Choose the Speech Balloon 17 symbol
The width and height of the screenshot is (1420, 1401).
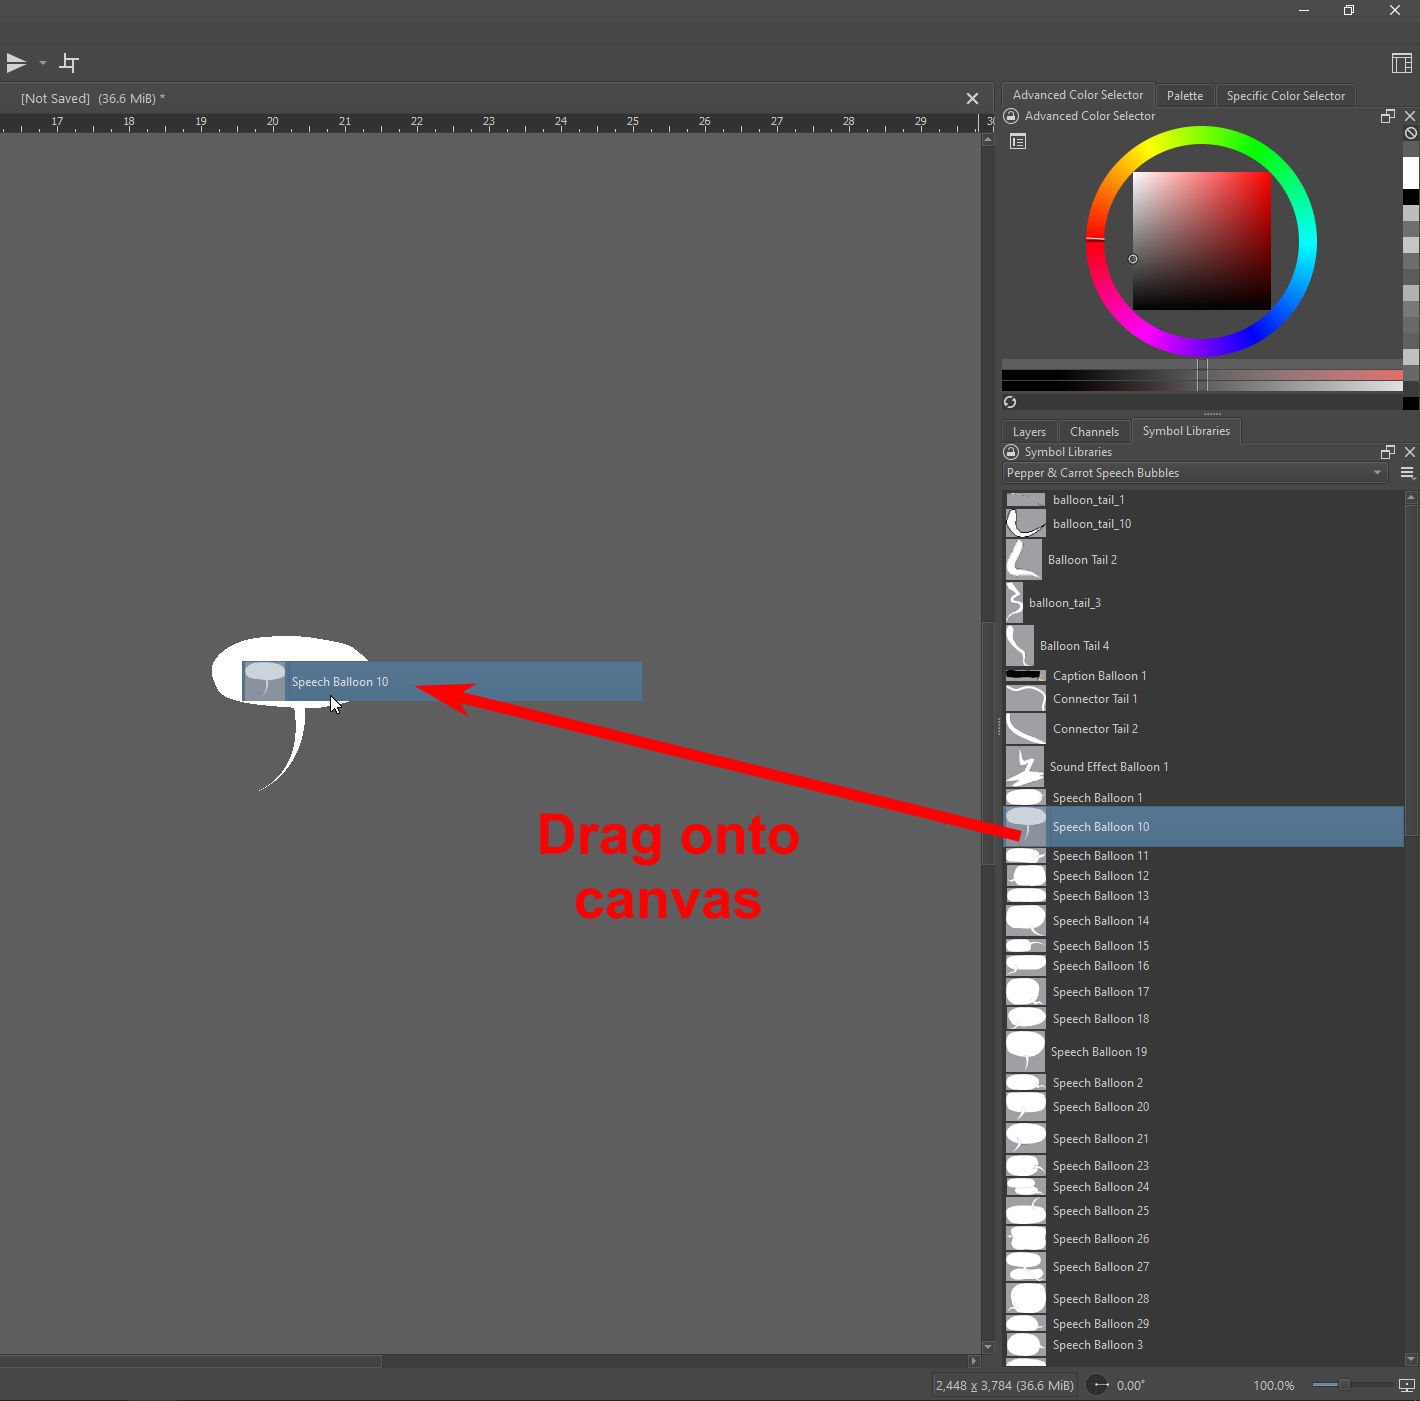tap(1204, 992)
